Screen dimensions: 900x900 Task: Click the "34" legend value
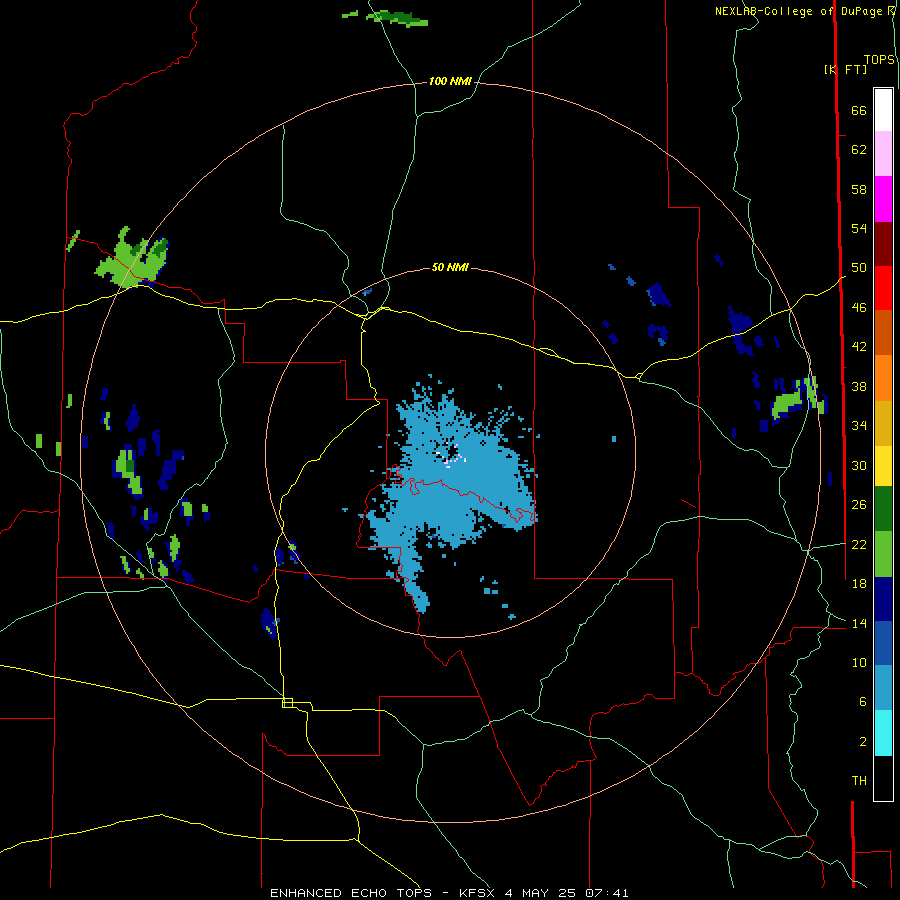coord(859,426)
